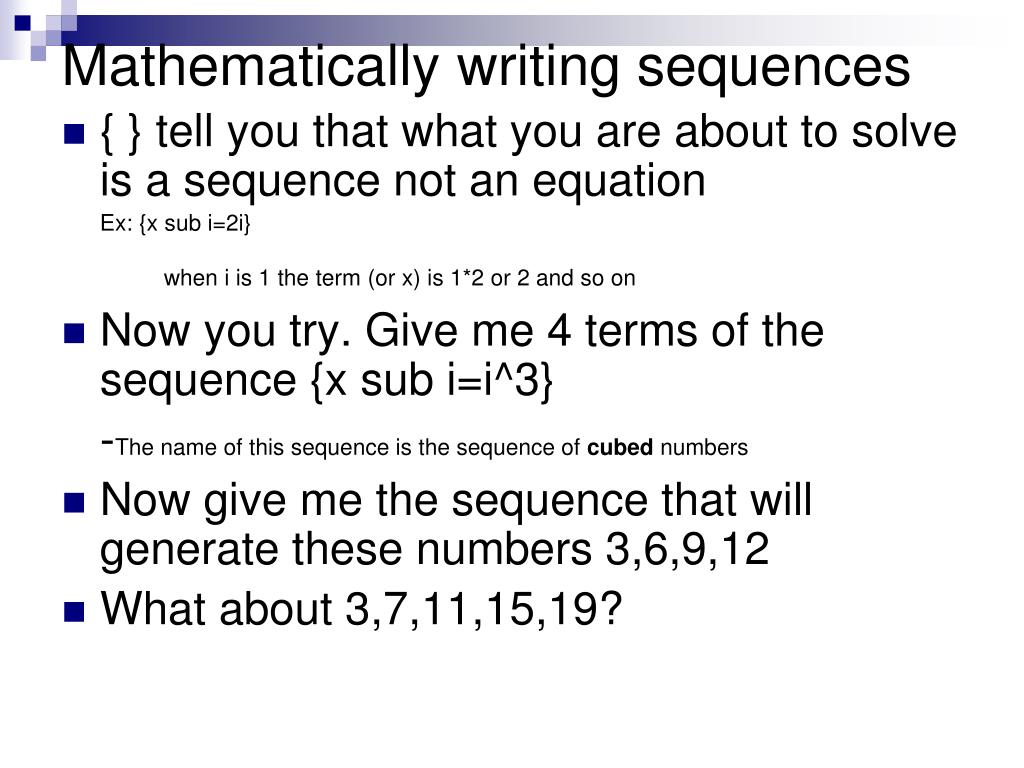Screen dimensions: 1024x768
Task: Click the dark blue square in the corner decoration
Action: 23,23
